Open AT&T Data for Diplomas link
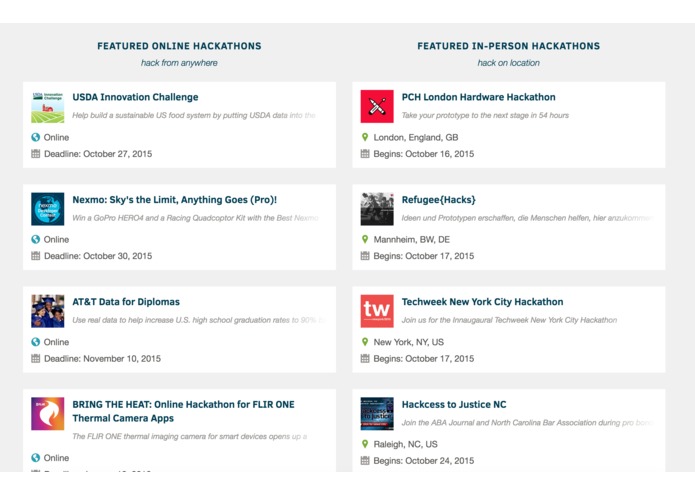Image resolution: width=695 pixels, height=494 pixels. 126,302
